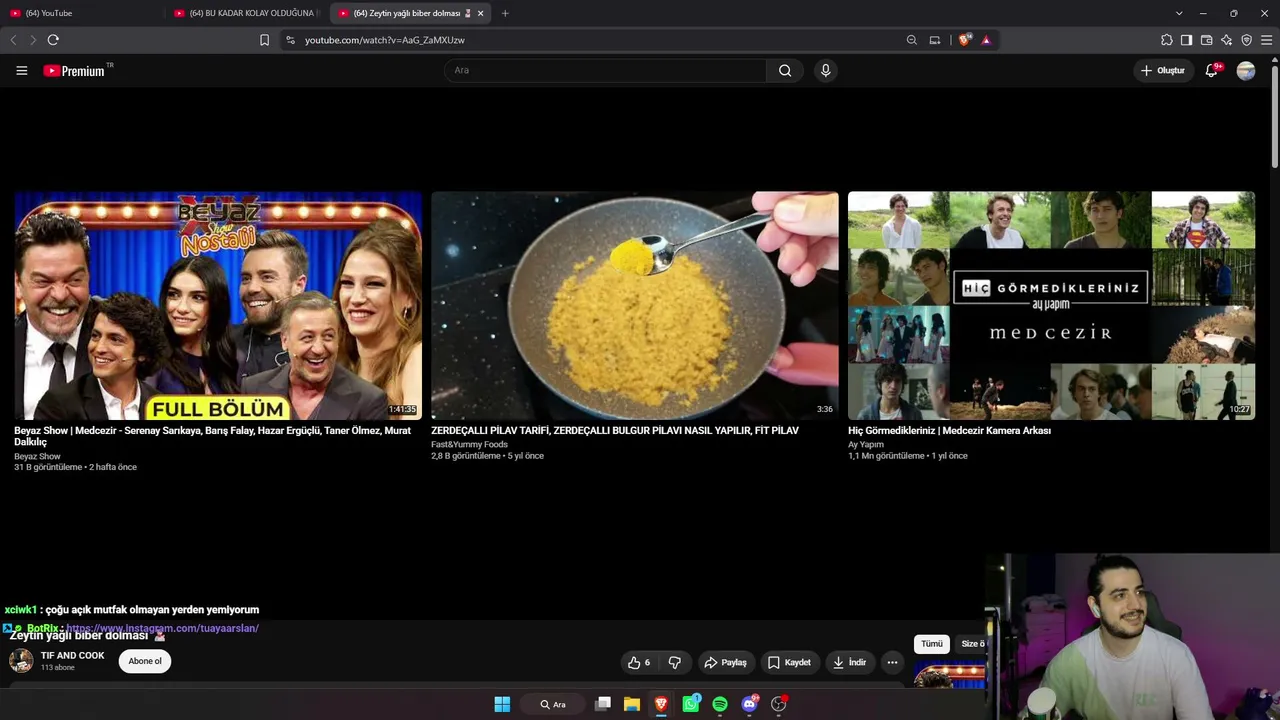Open more actions ellipsis for the video
This screenshot has height=720, width=1280.
[x=892, y=662]
